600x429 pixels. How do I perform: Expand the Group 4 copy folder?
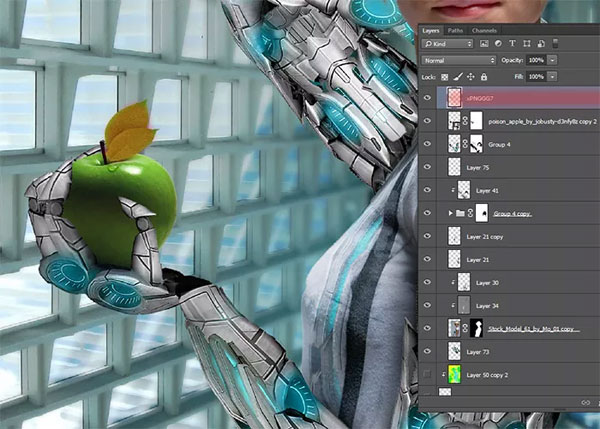(451, 213)
